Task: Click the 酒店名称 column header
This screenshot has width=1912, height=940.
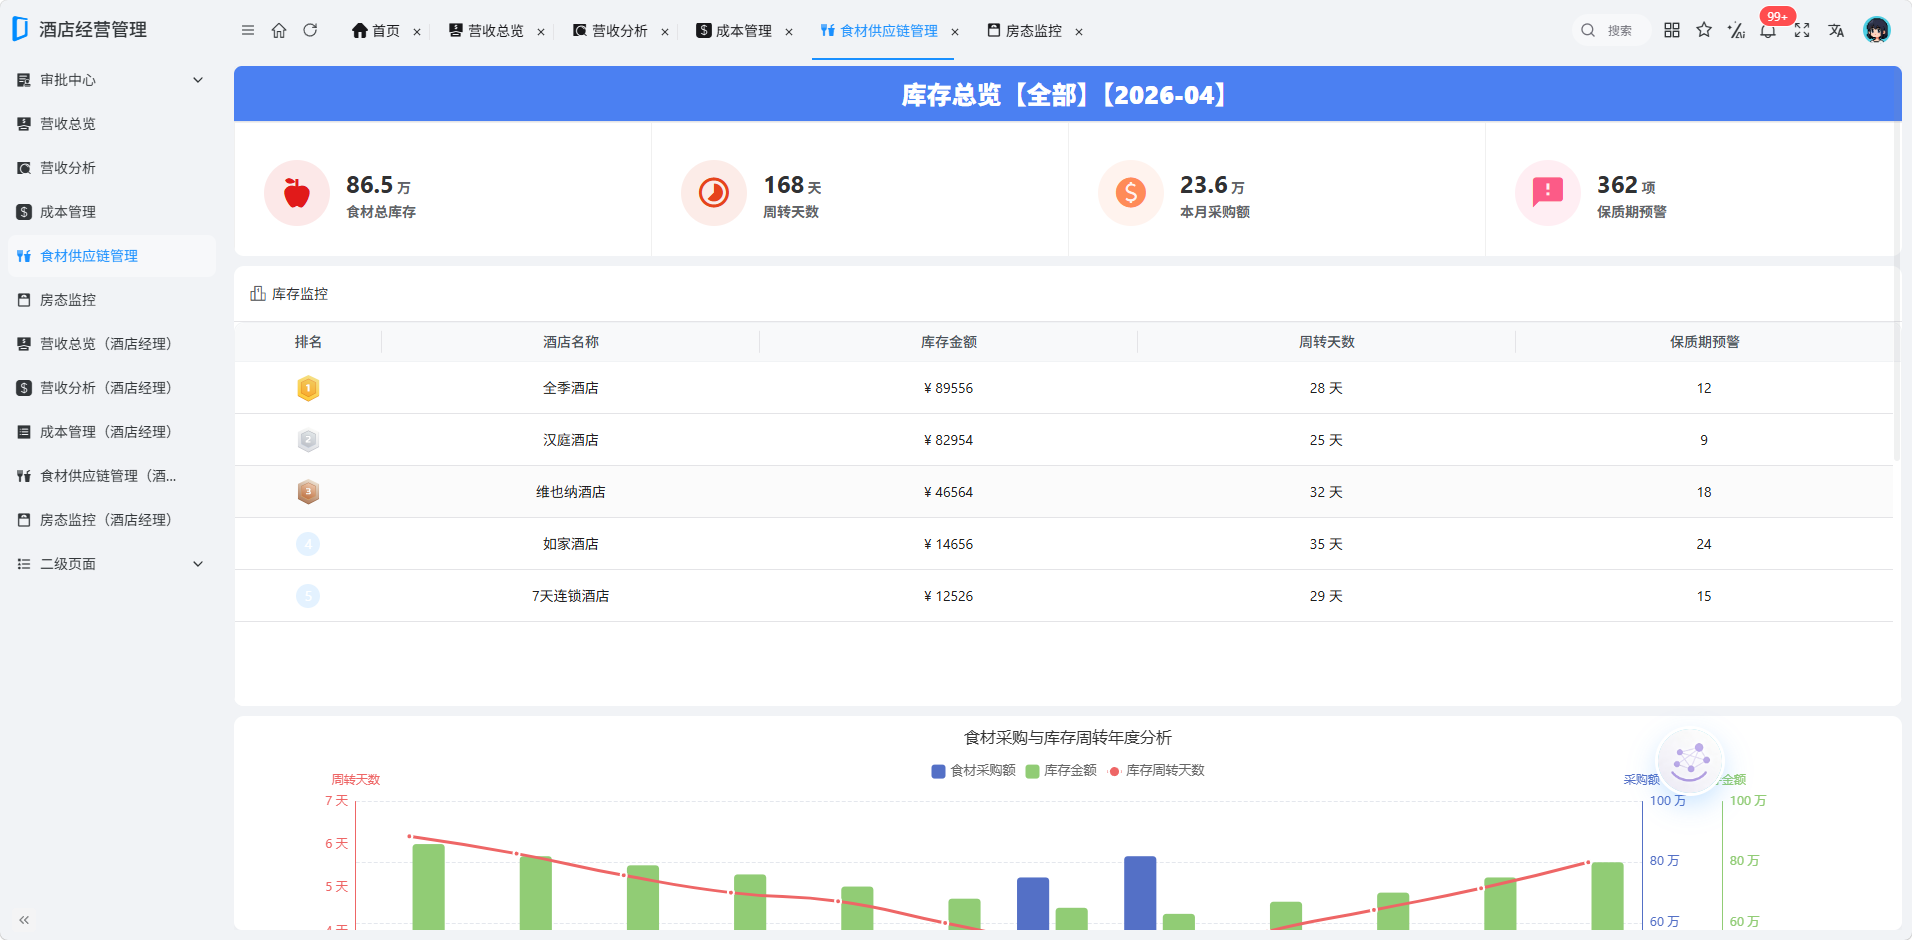Action: pos(571,342)
